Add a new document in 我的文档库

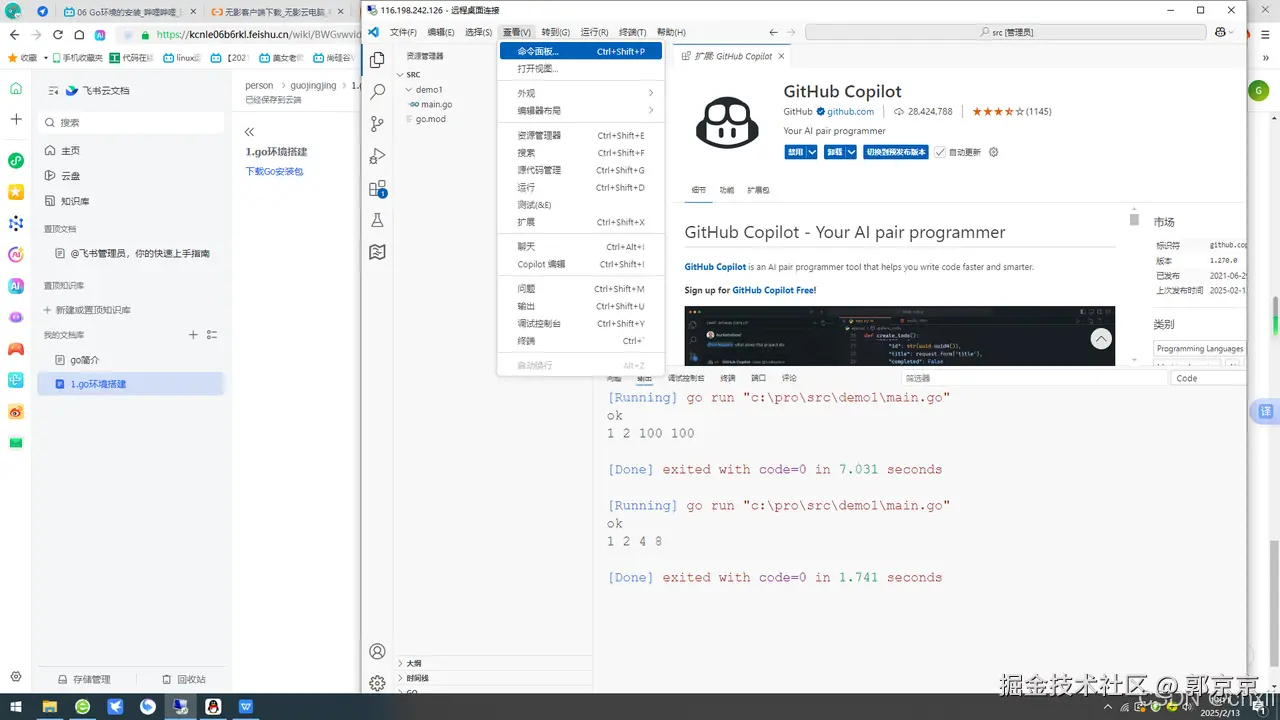pos(193,334)
